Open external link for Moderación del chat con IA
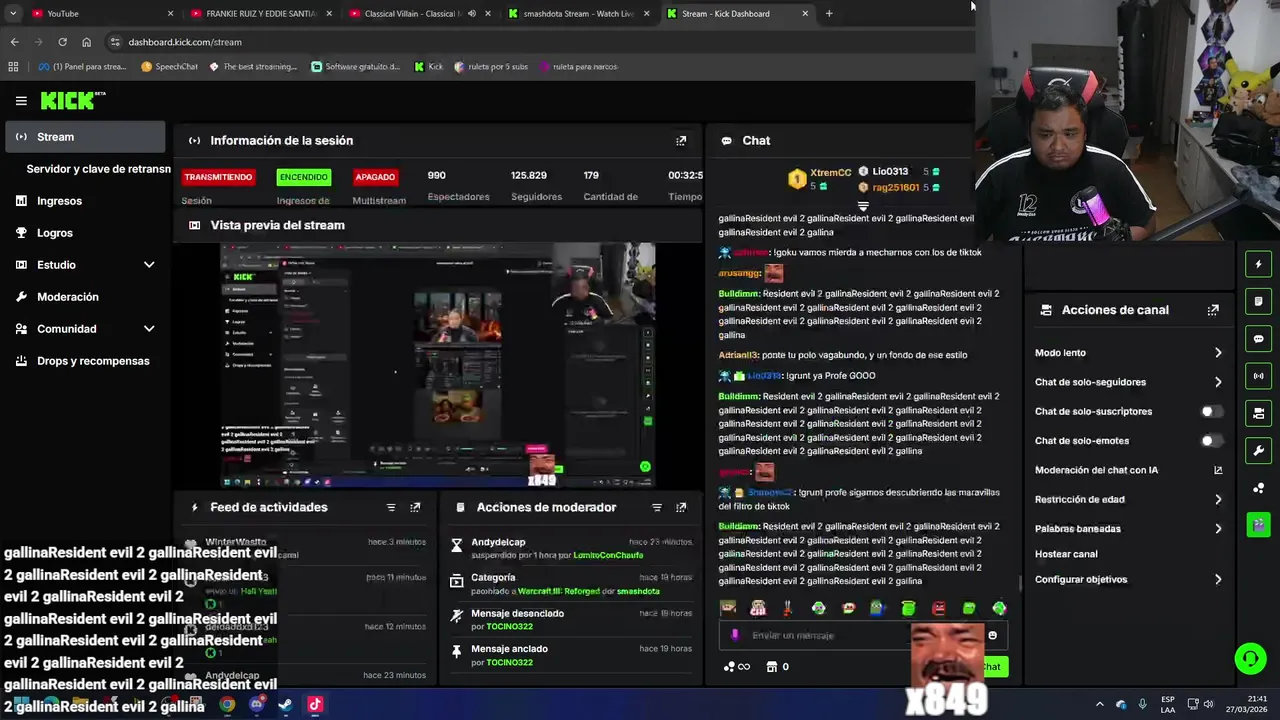 tap(1218, 470)
